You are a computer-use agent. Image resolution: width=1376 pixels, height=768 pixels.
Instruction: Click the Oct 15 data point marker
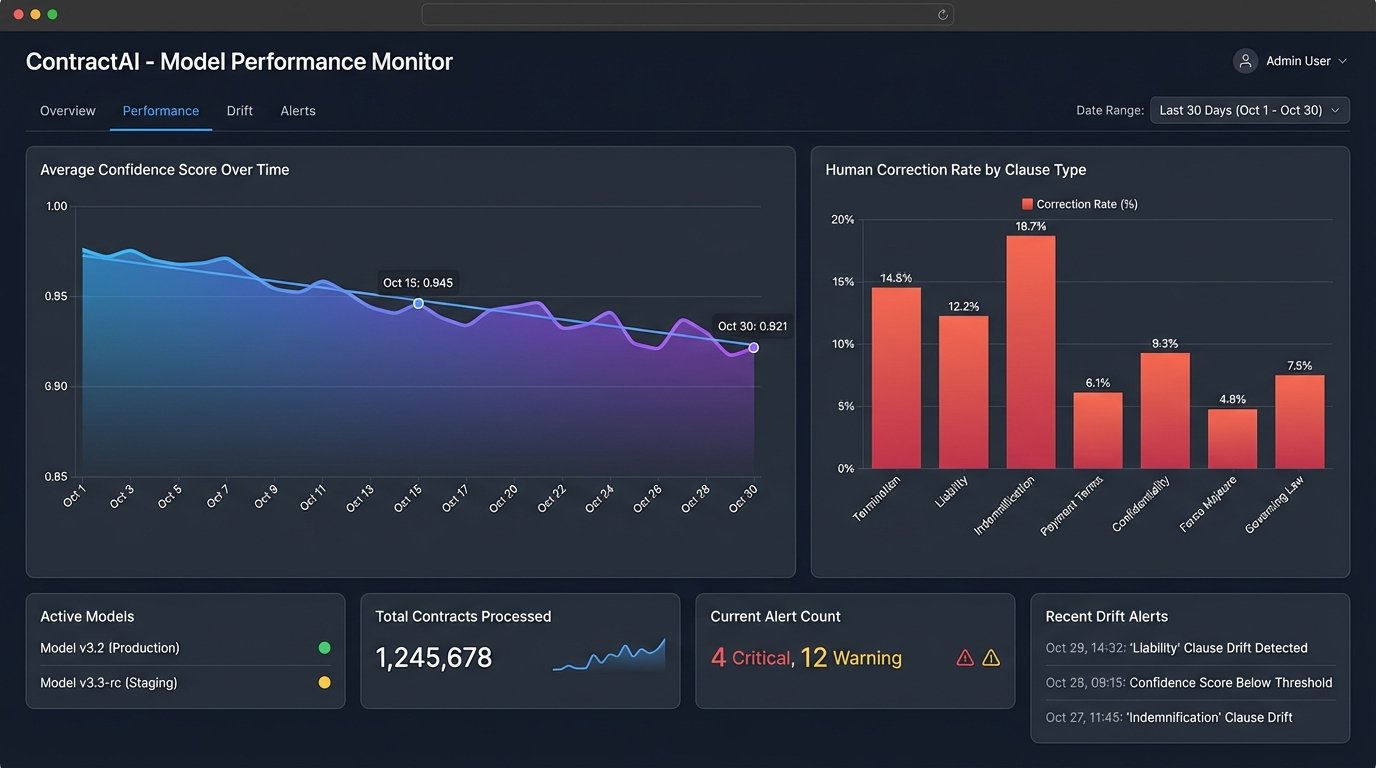pyautogui.click(x=418, y=303)
